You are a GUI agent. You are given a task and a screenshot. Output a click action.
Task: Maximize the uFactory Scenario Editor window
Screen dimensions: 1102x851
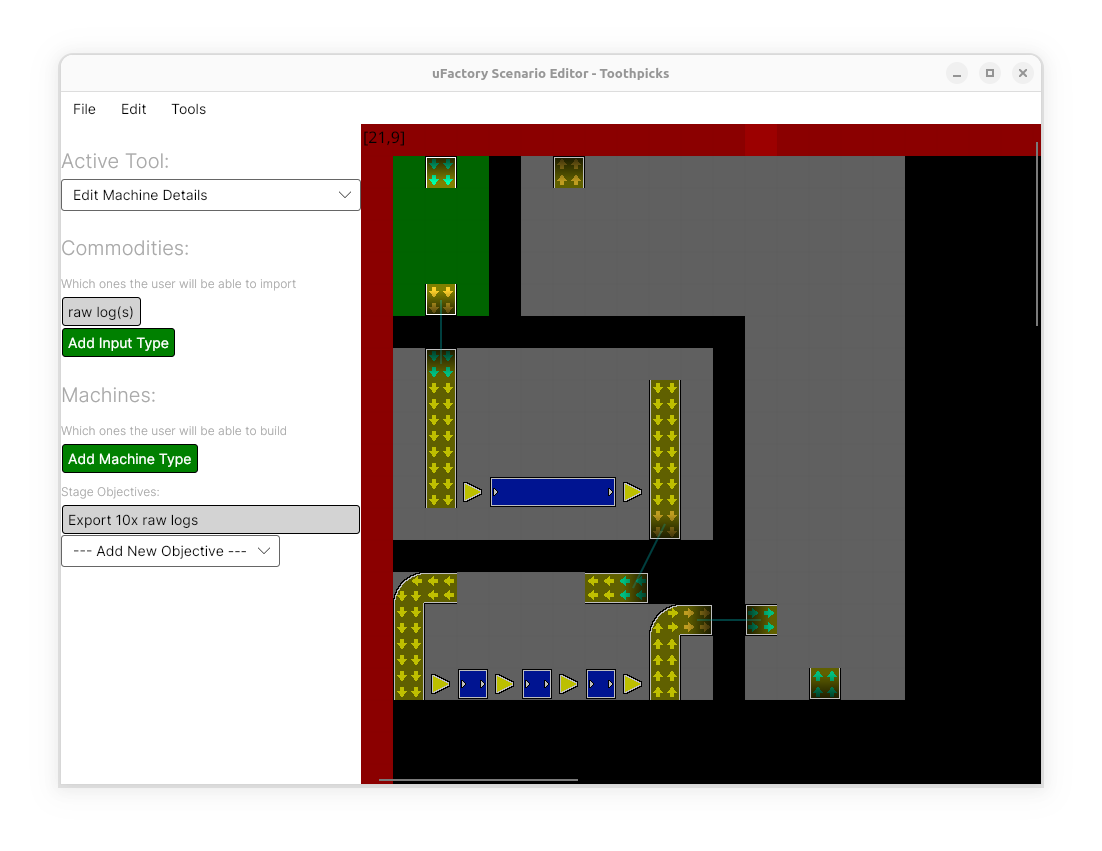coord(990,73)
